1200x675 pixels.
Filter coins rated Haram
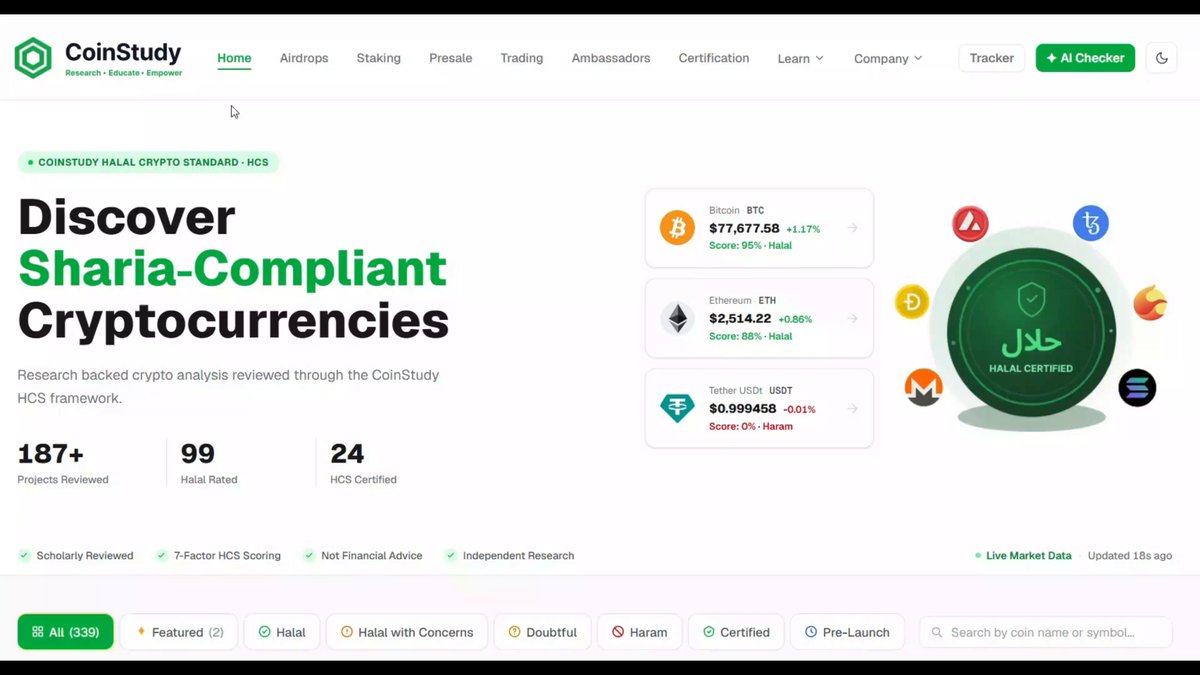pyautogui.click(x=640, y=632)
